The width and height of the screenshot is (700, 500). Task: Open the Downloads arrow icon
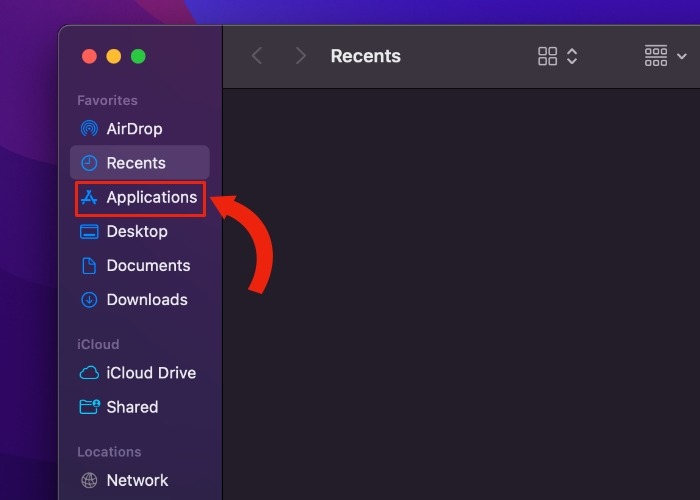[89, 300]
